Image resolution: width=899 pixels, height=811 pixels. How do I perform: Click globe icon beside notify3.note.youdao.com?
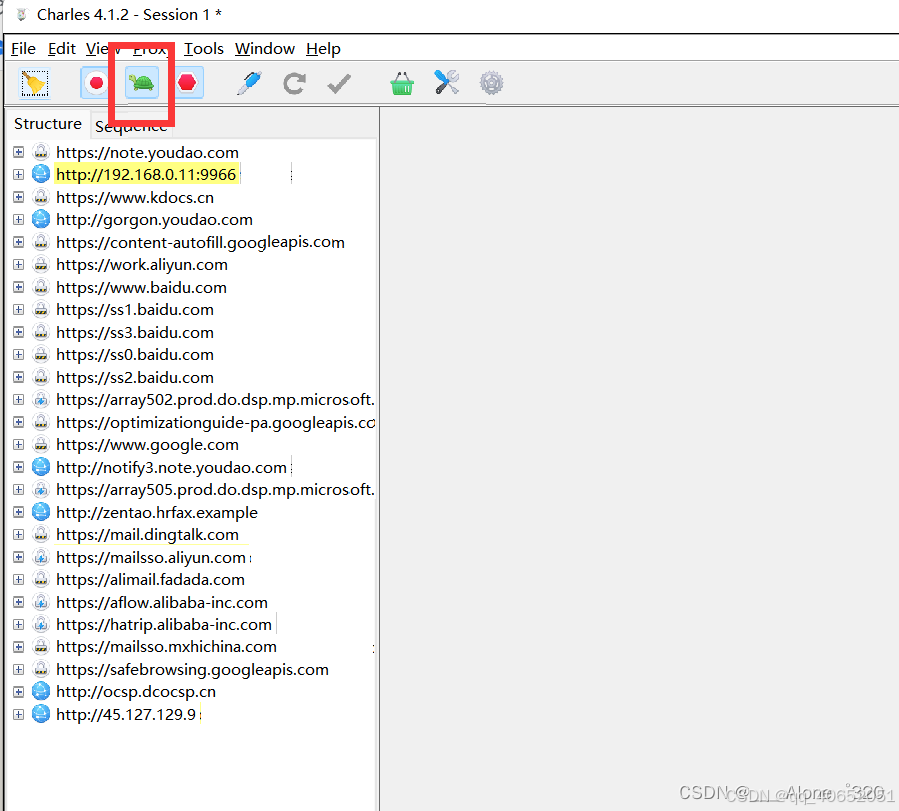click(x=41, y=467)
